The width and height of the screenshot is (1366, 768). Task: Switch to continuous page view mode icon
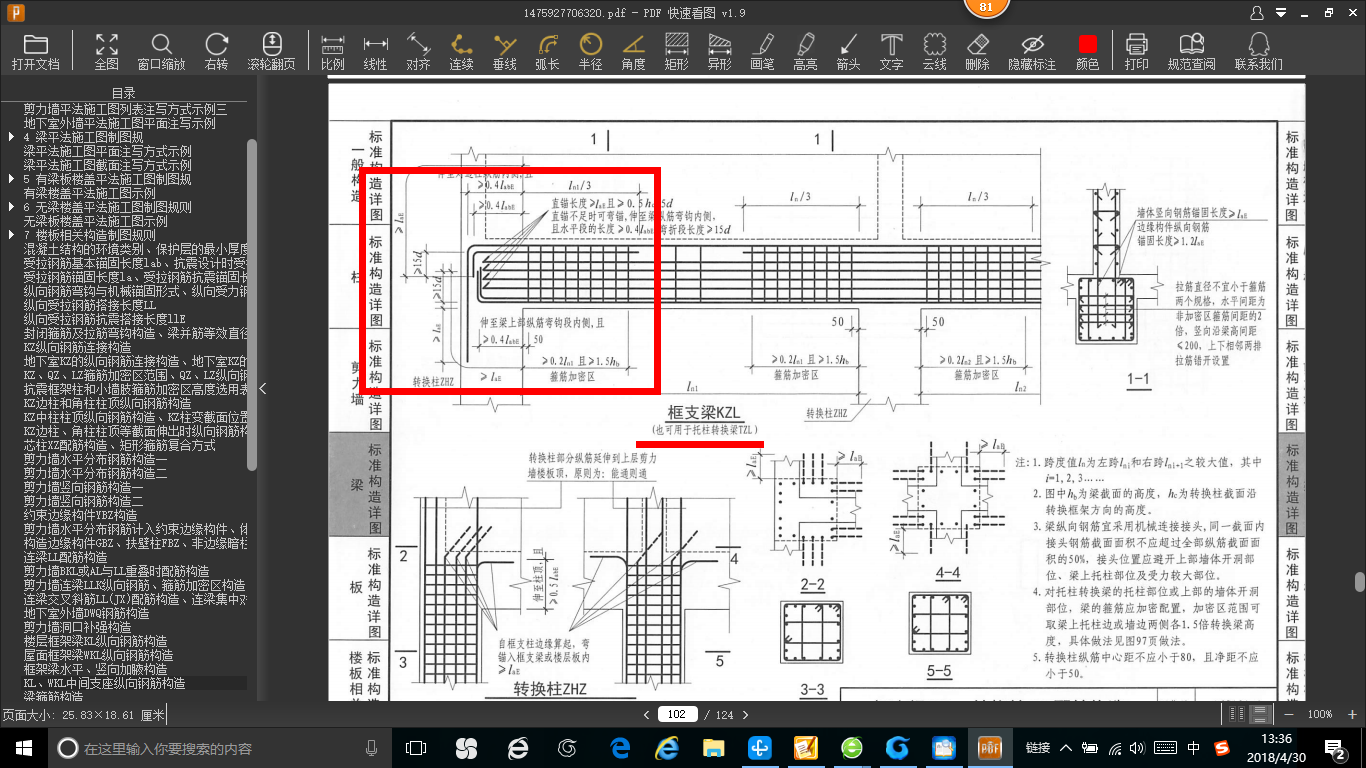[x=1261, y=714]
